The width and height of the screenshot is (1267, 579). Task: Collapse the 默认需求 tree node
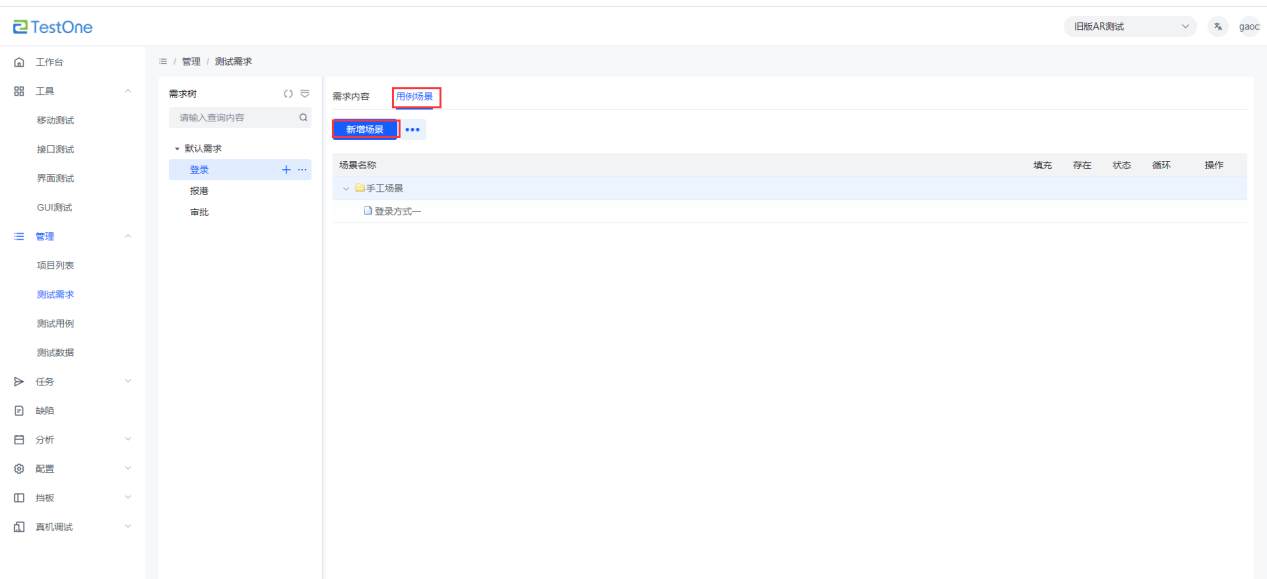click(177, 149)
